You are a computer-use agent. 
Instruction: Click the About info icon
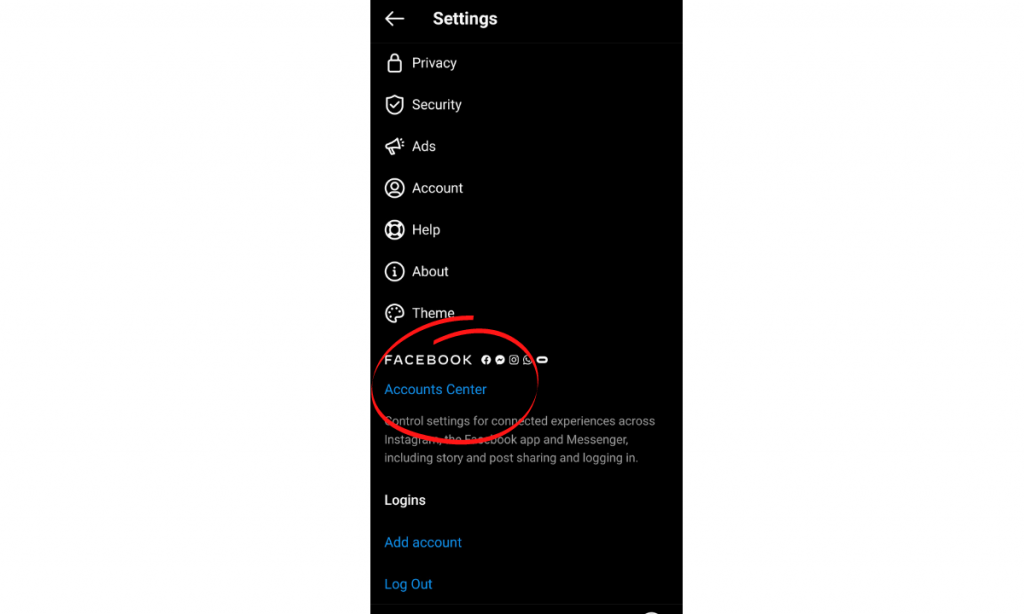(394, 271)
